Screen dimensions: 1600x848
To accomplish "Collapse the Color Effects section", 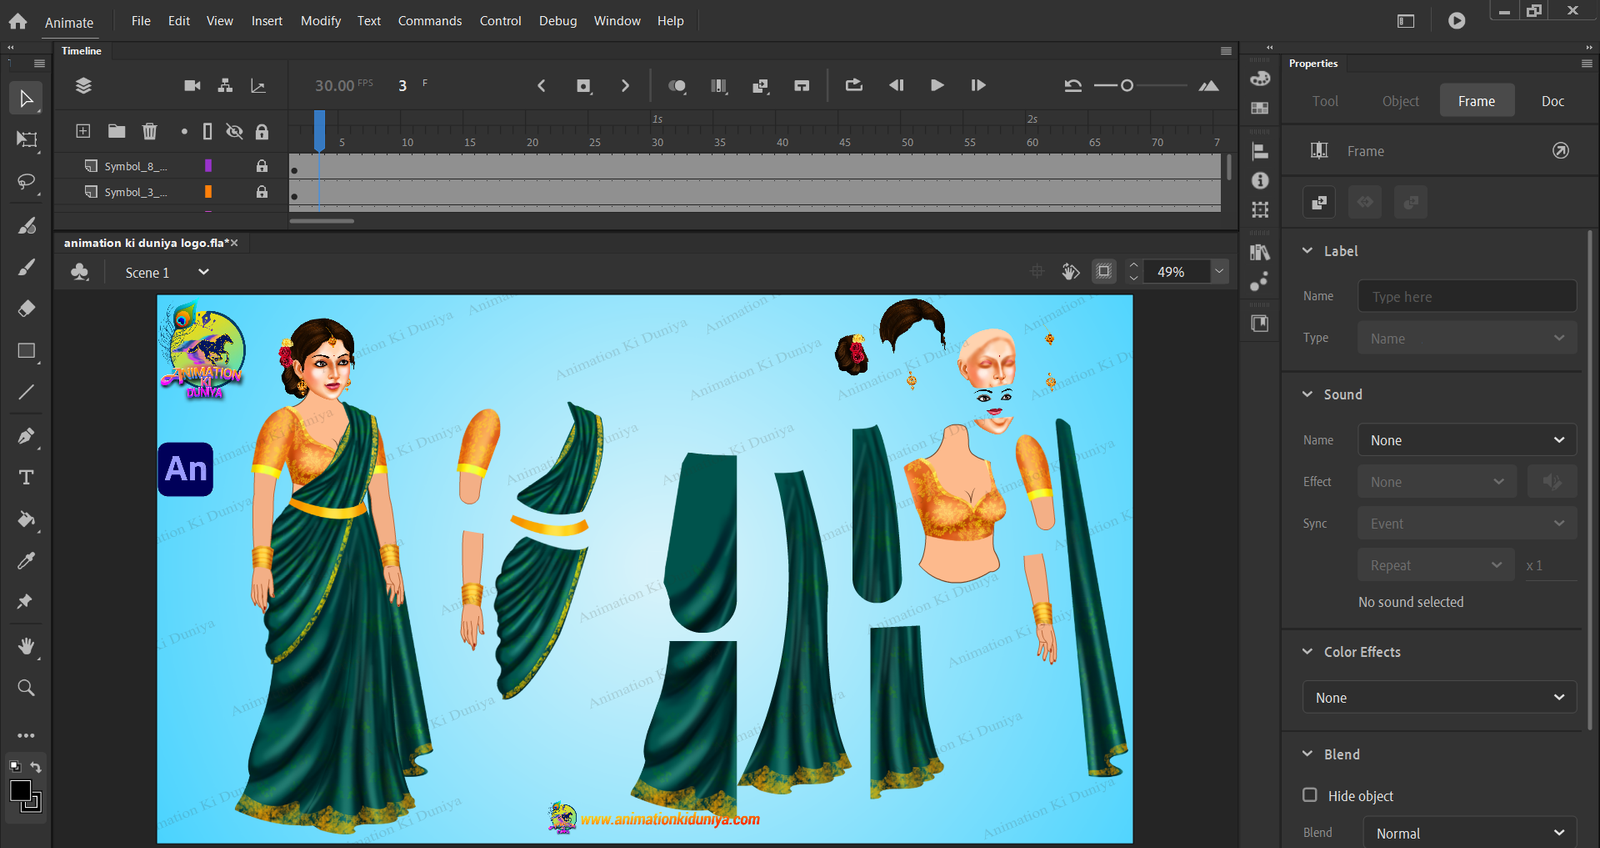I will [1307, 652].
